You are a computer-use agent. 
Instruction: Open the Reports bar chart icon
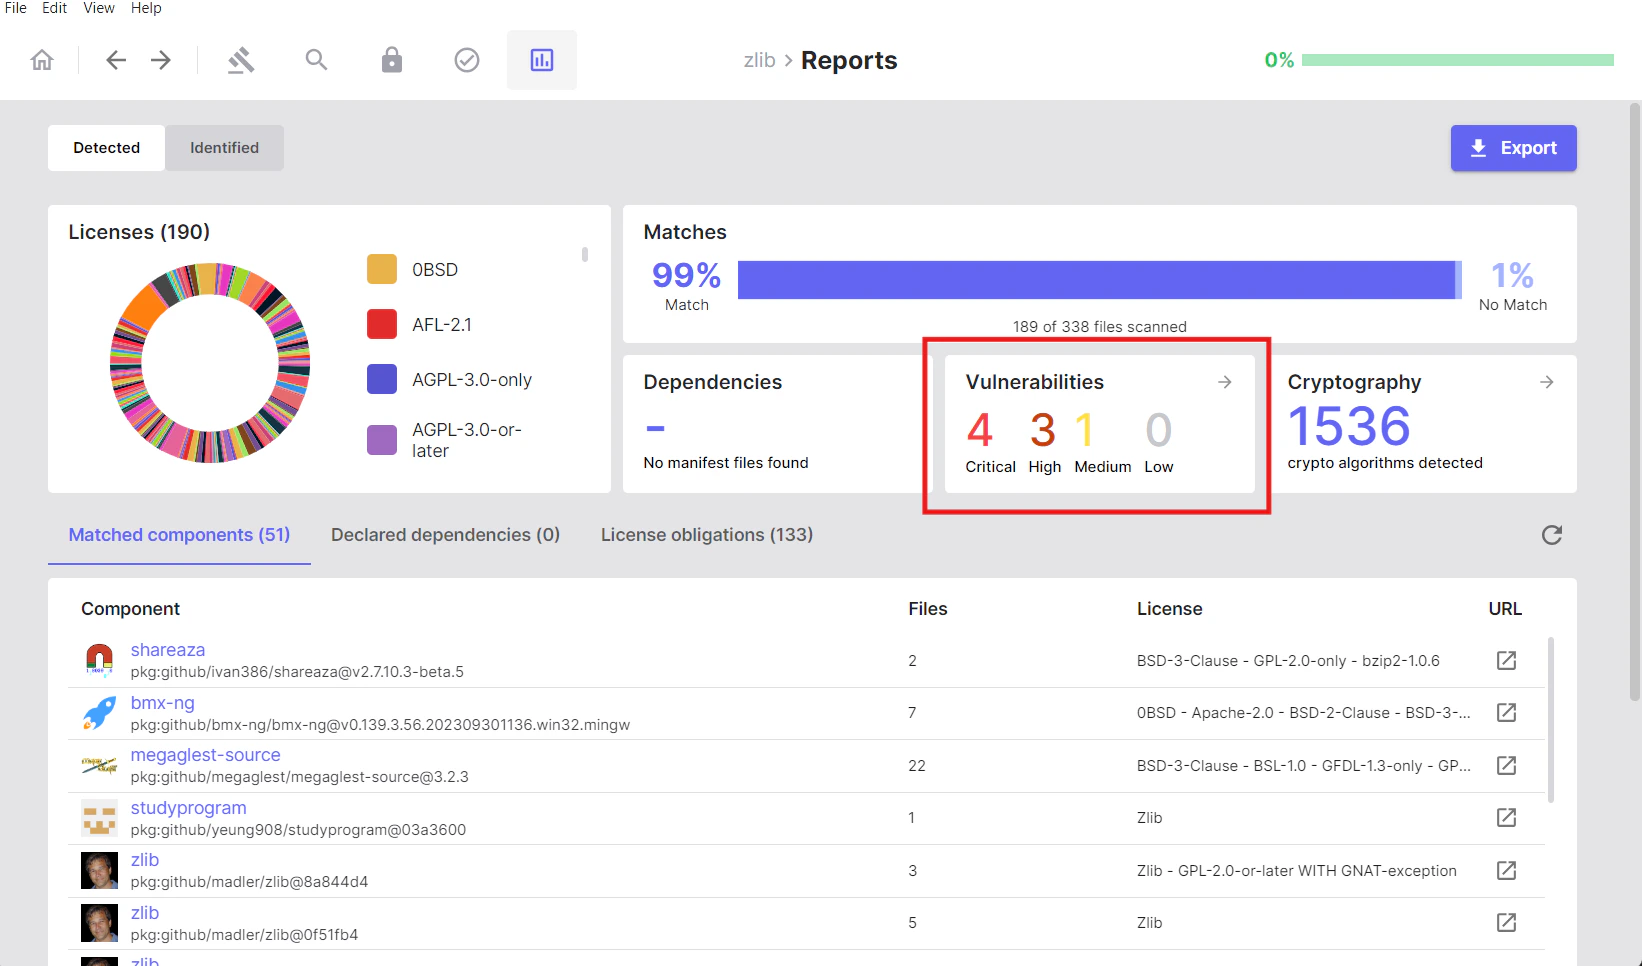point(541,59)
